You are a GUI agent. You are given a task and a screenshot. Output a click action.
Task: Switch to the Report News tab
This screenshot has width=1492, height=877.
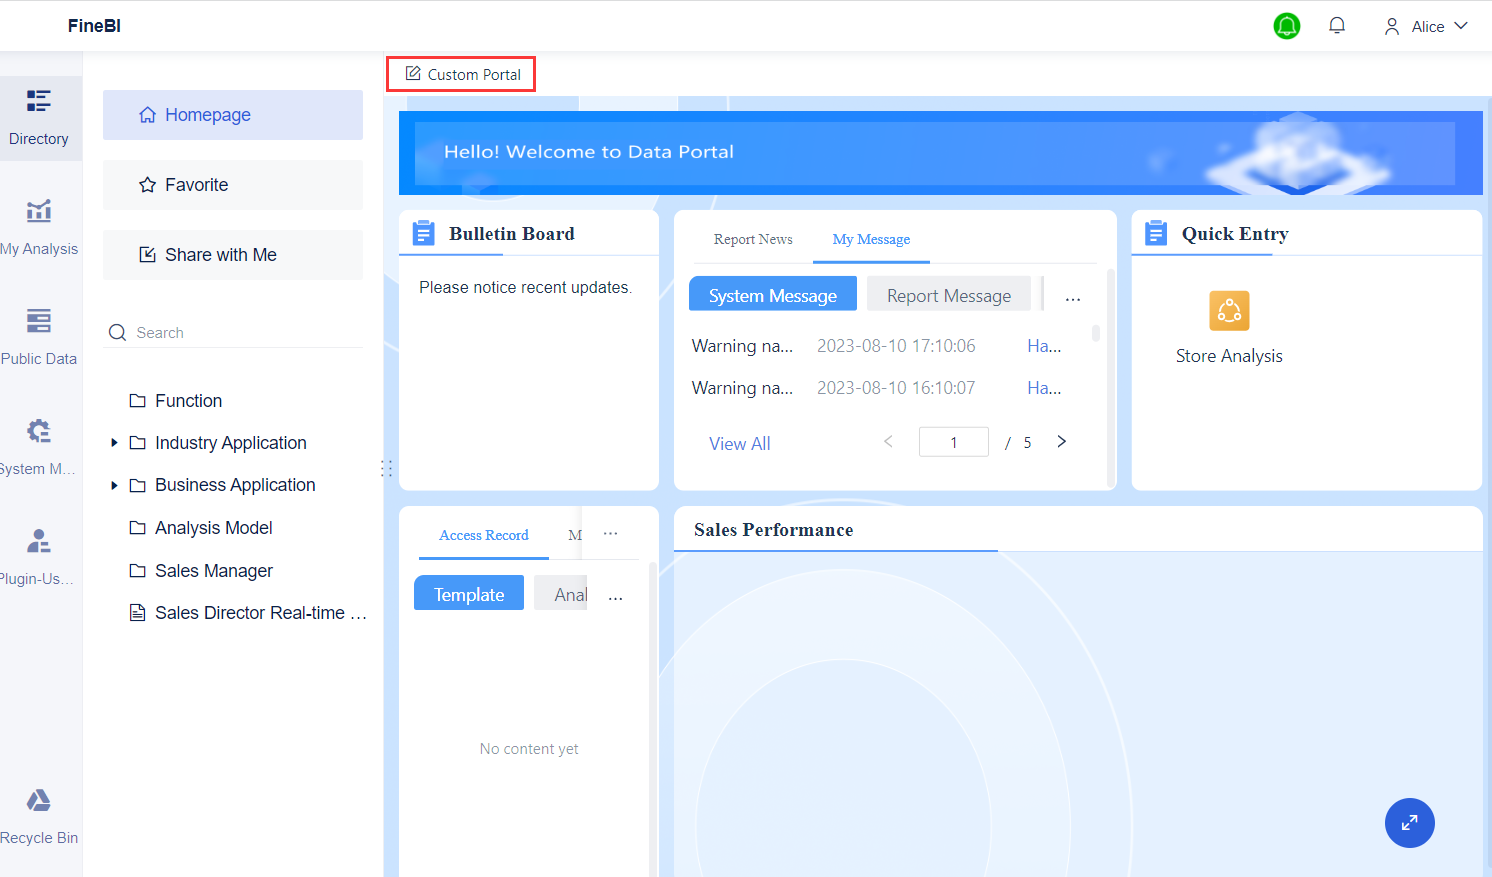pyautogui.click(x=753, y=239)
